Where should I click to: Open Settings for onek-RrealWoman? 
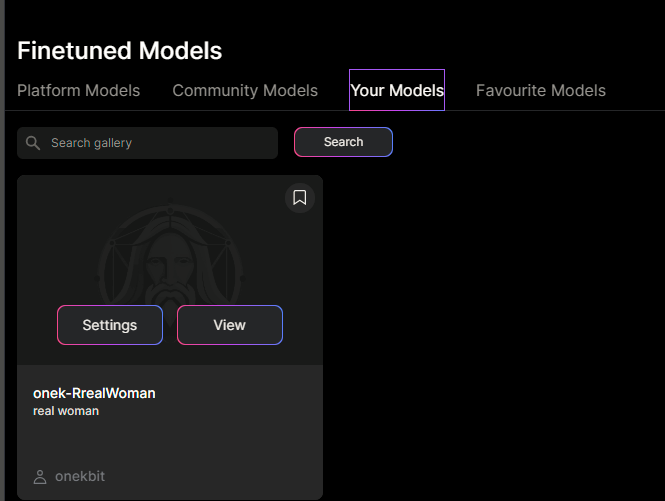click(x=110, y=325)
